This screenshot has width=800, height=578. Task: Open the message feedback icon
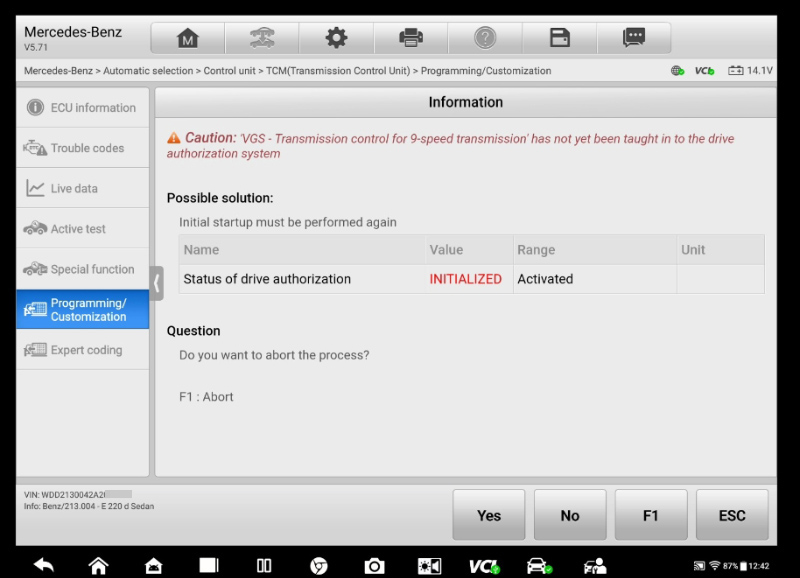click(x=634, y=38)
